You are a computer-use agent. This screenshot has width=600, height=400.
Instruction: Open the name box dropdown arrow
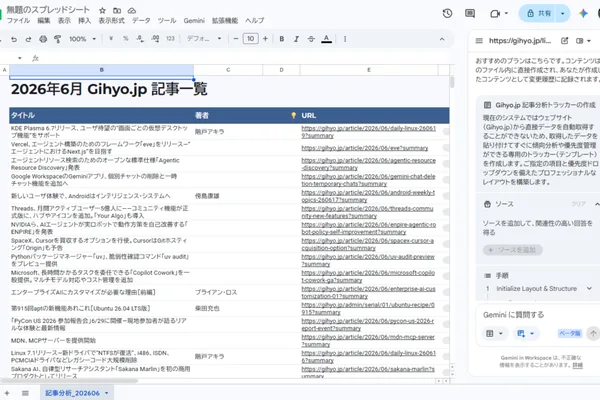[20, 58]
